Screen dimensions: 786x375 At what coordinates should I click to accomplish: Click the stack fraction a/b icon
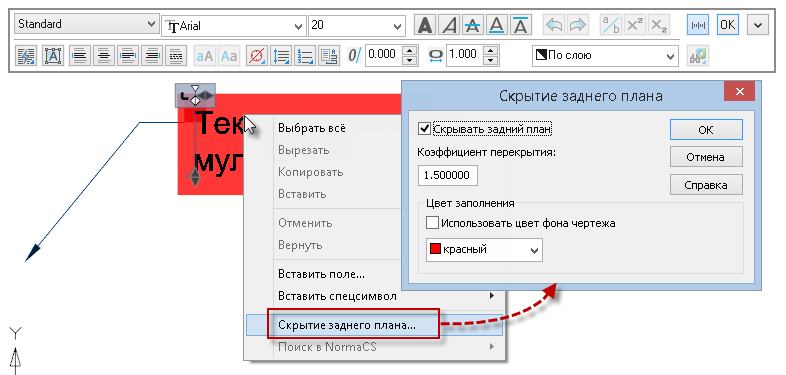611,25
